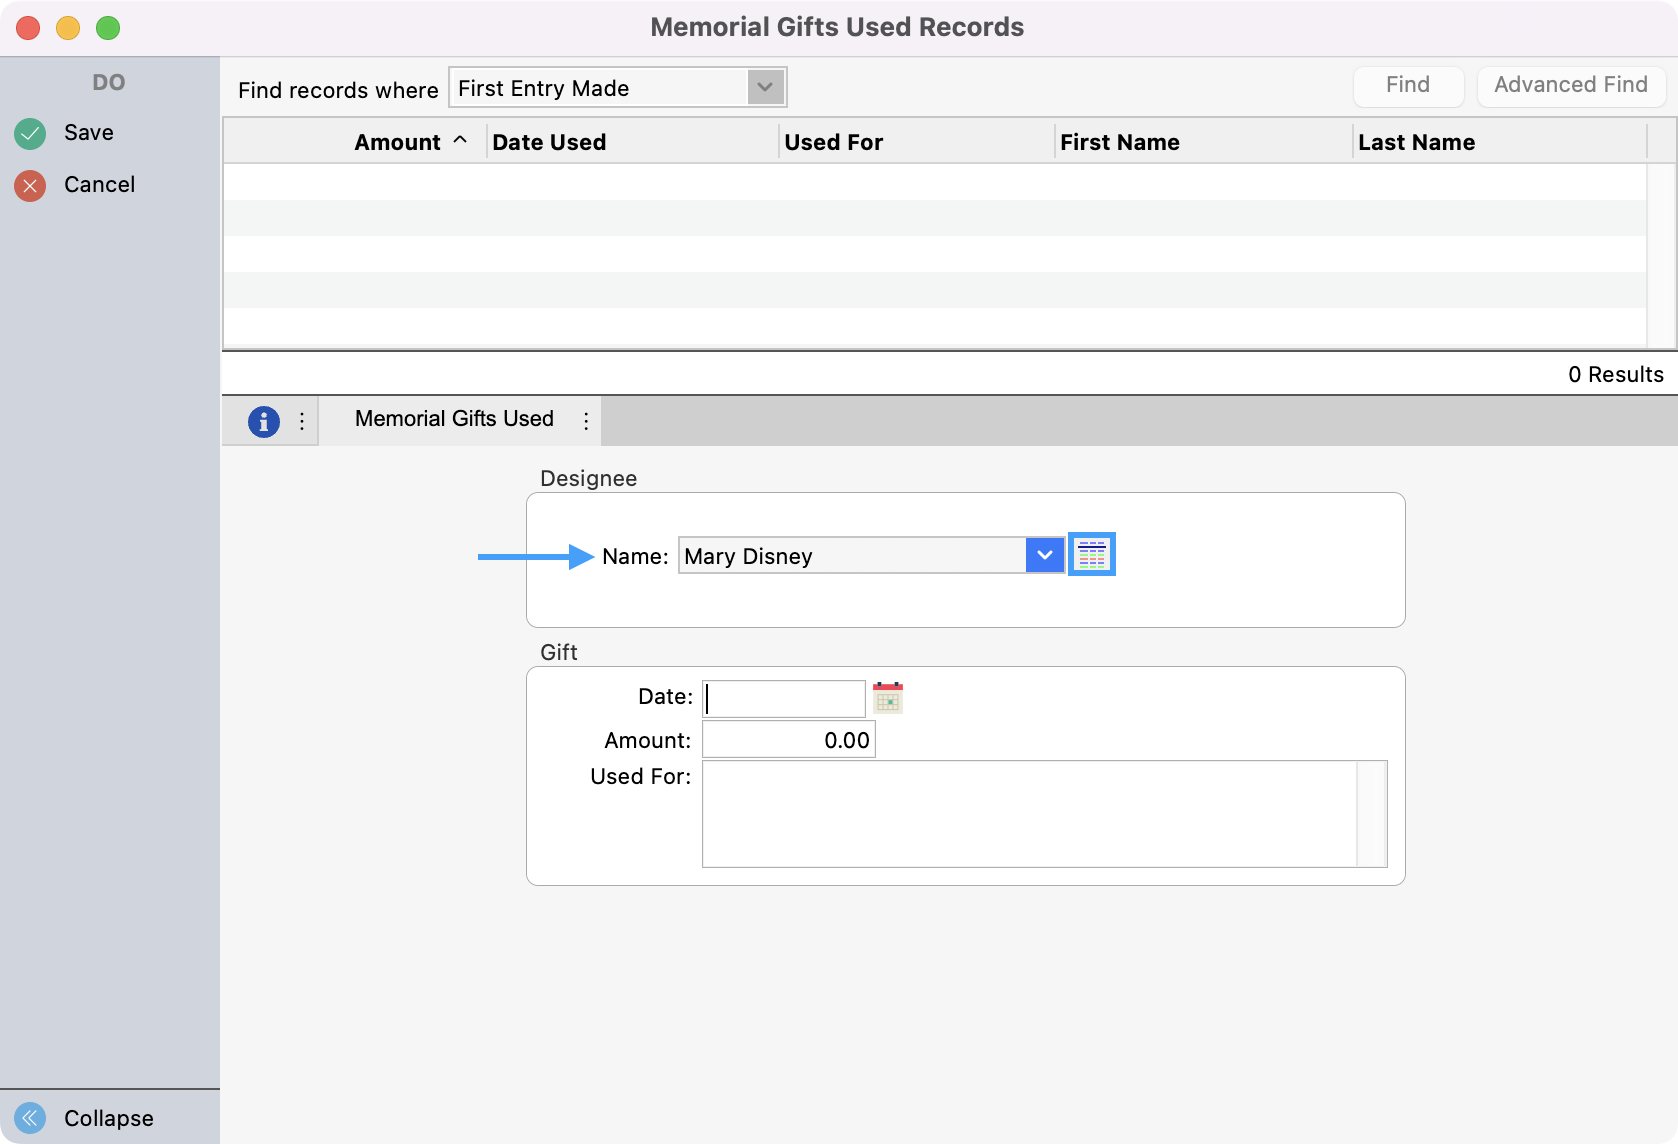
Task: Sort by the Amount column header
Action: [x=397, y=142]
